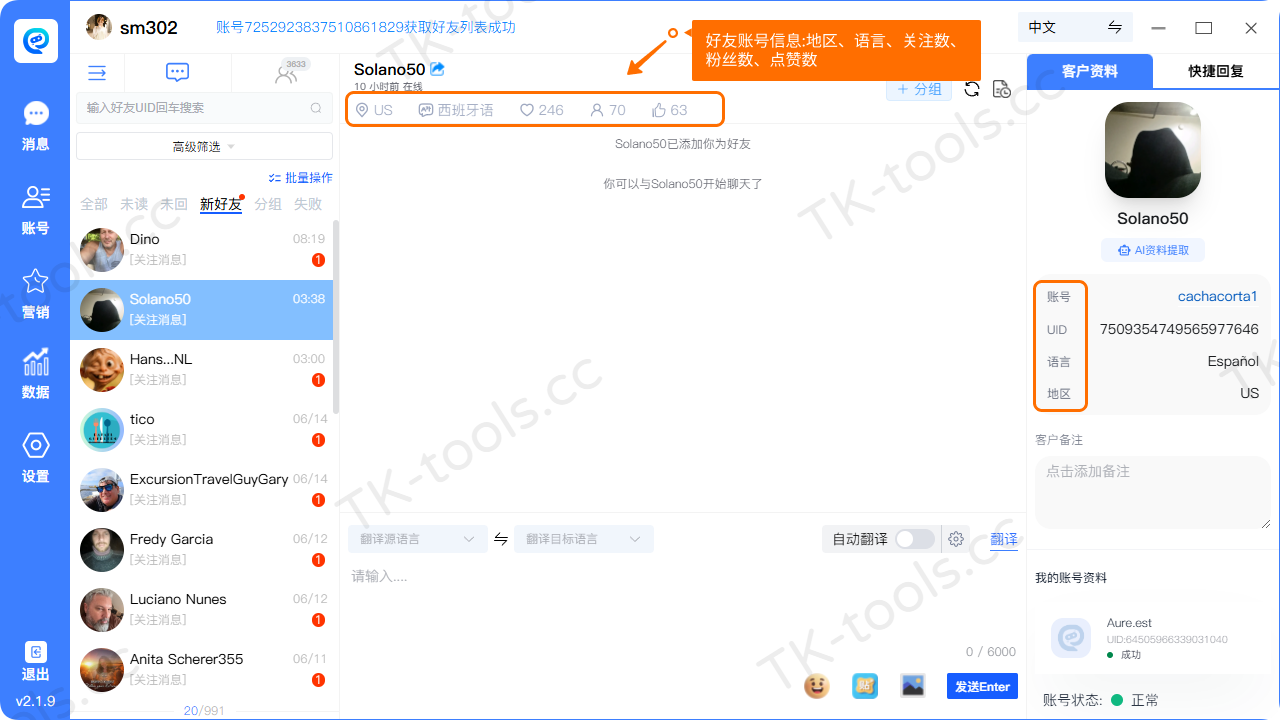
Task: Click the sm302 profile avatar
Action: pos(99,27)
